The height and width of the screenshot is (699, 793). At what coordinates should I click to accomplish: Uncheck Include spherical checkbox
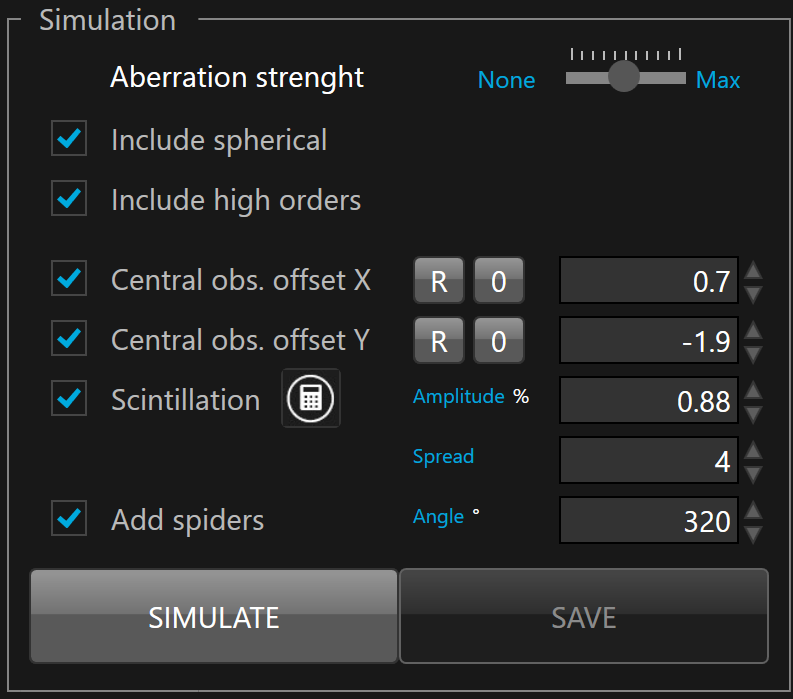(70, 139)
